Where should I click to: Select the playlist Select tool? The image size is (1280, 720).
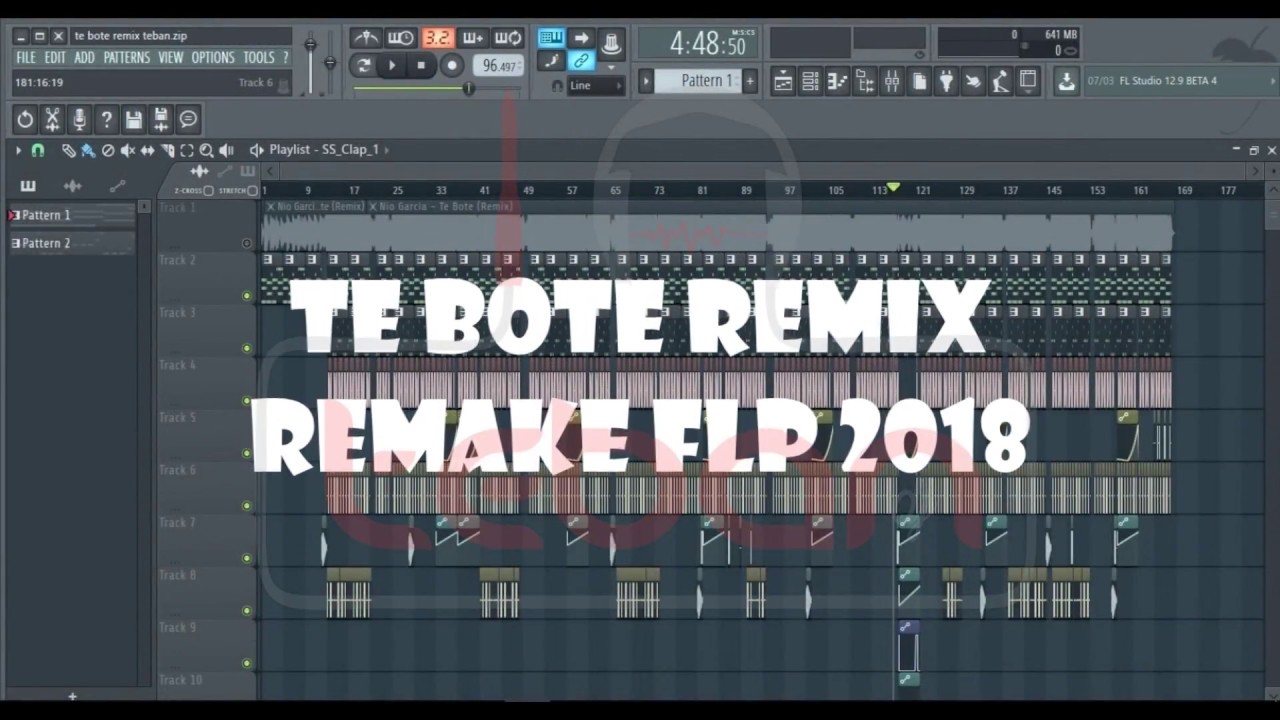[187, 150]
